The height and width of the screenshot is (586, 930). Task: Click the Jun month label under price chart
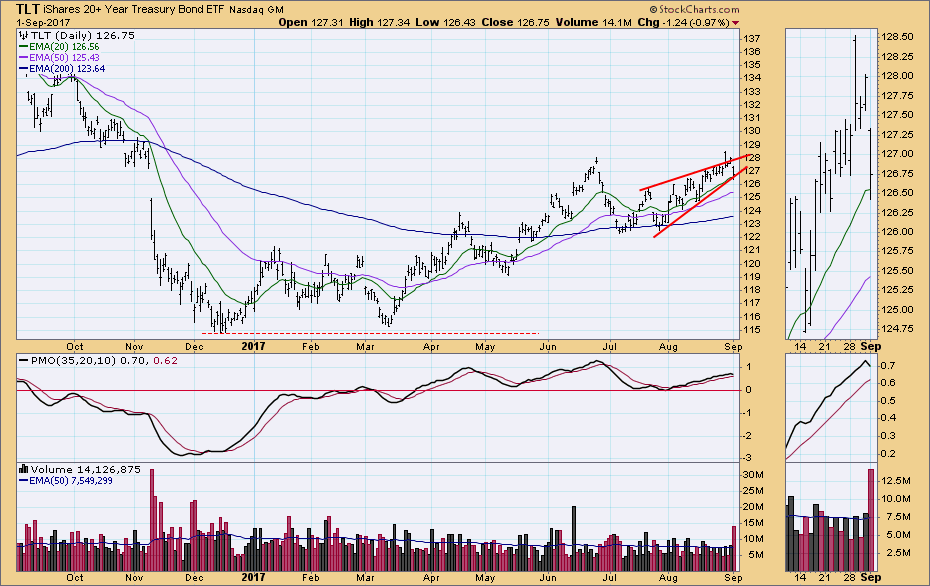click(x=546, y=345)
